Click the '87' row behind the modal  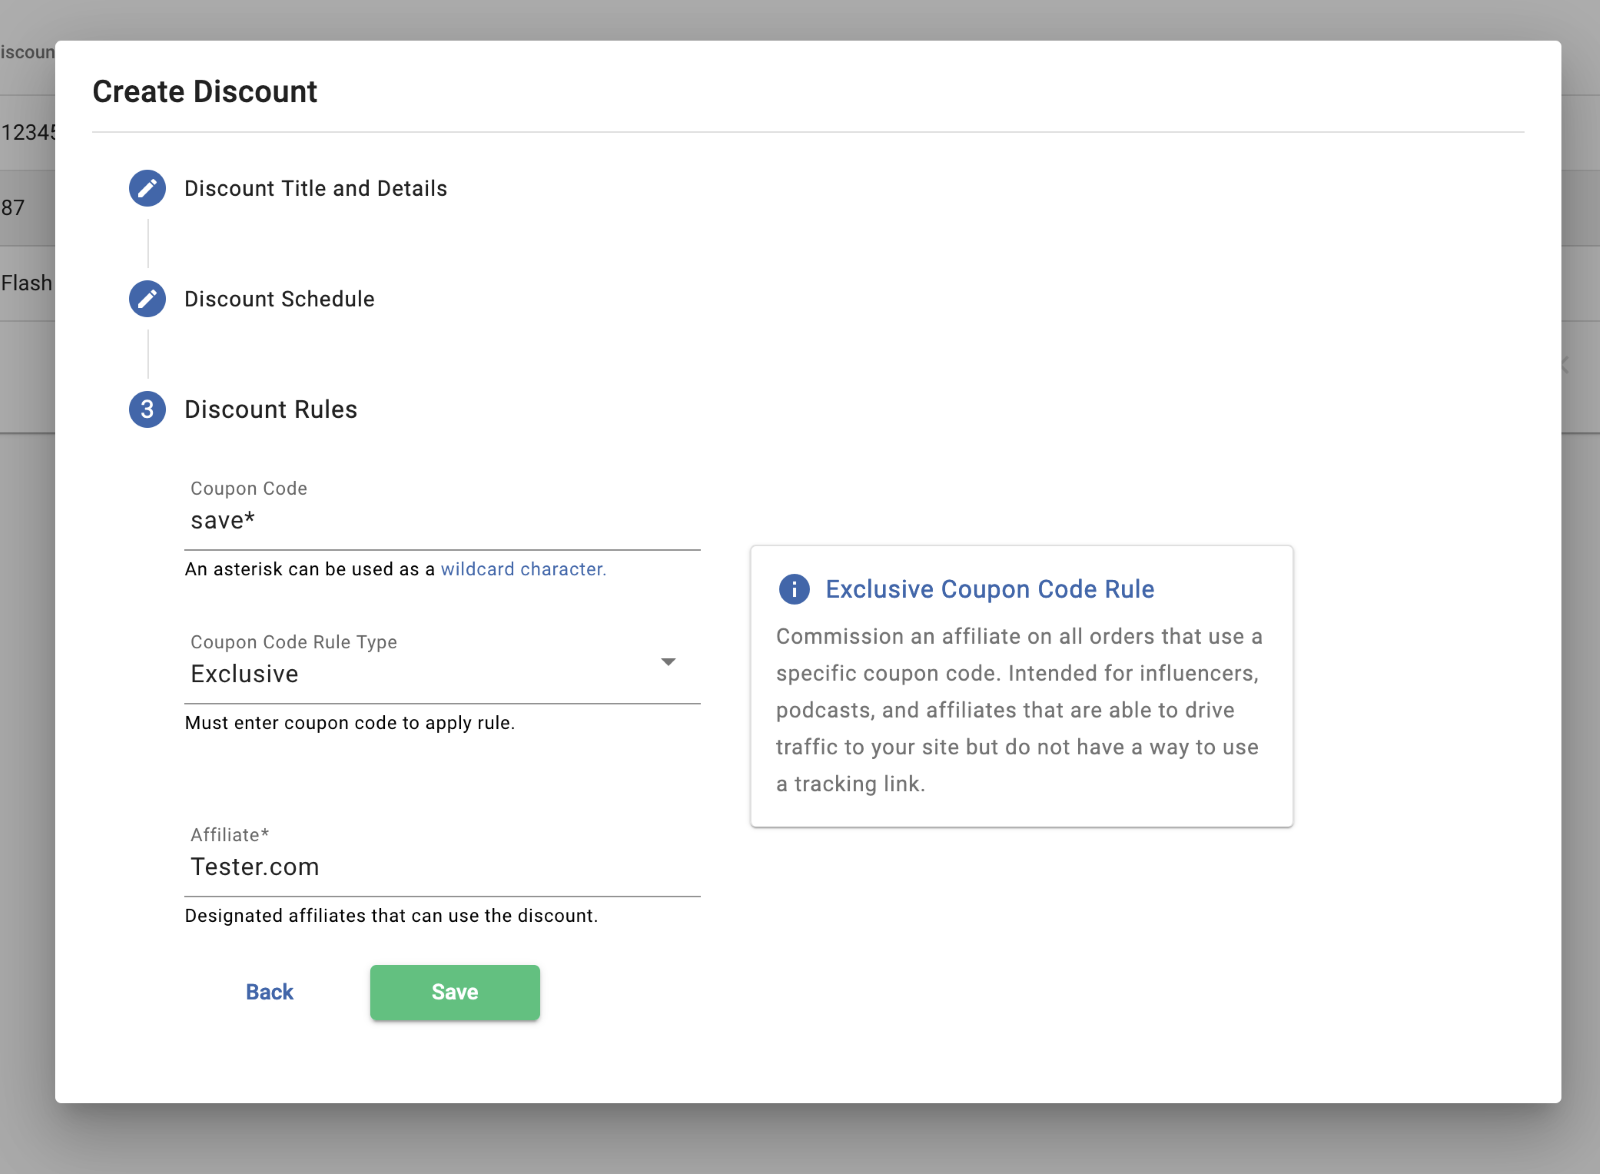click(x=14, y=208)
